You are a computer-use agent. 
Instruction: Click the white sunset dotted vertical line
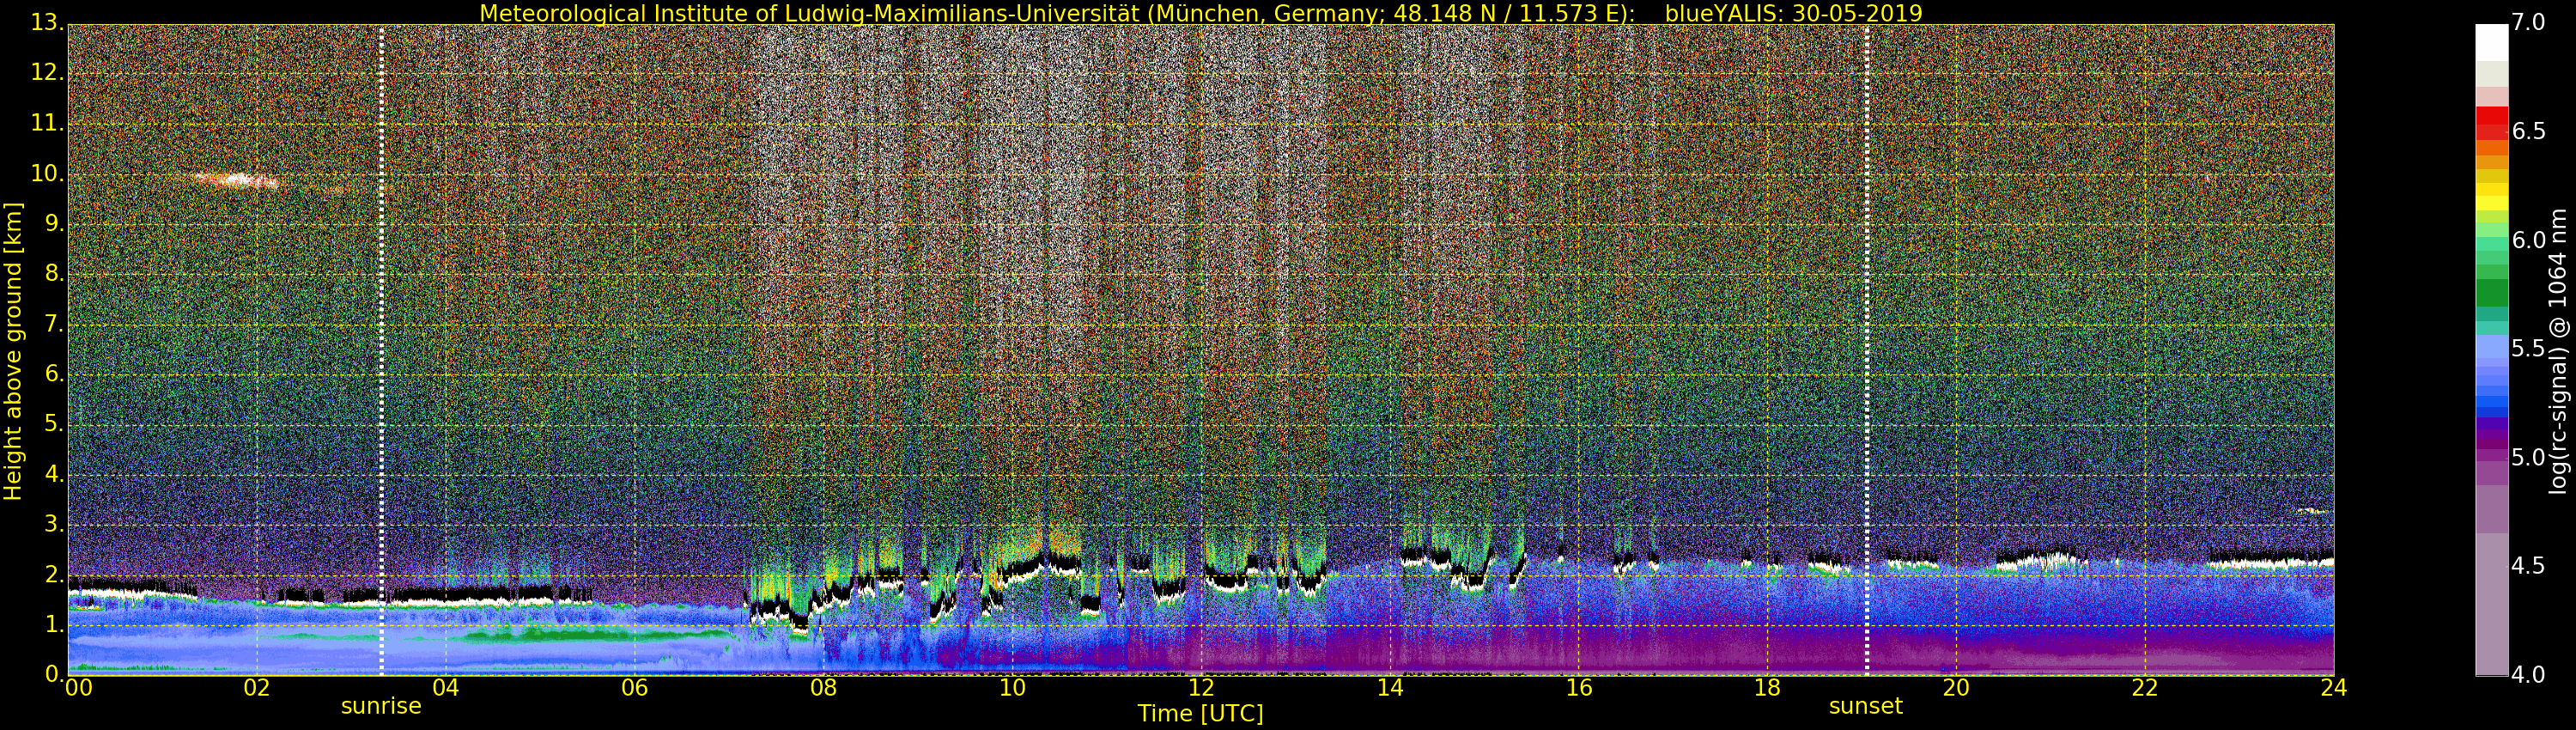pyautogui.click(x=1866, y=350)
